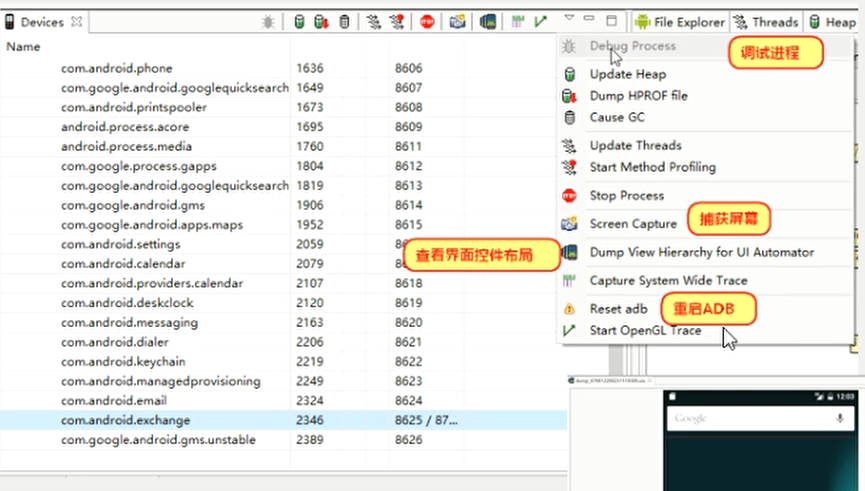This screenshot has height=491, width=865.
Task: Choose Reset adb menu entry
Action: (618, 309)
